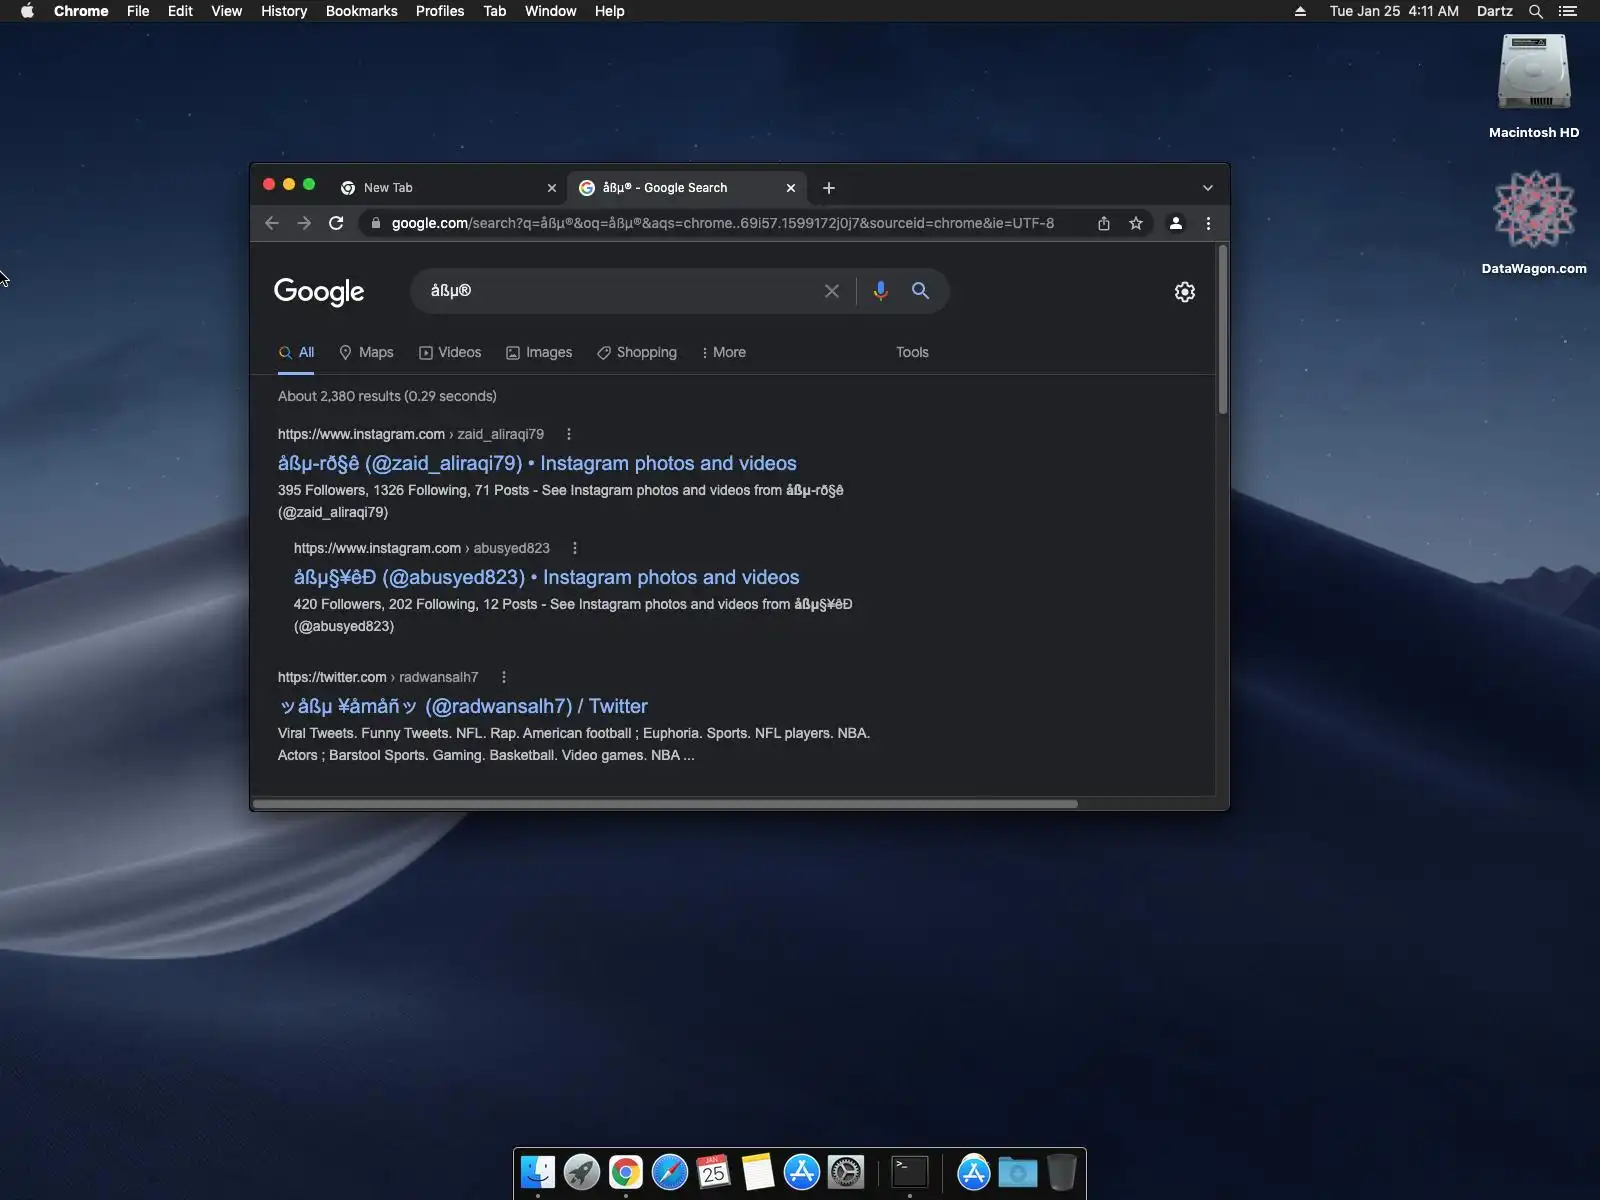
Task: Open the Profiles menu
Action: 440,11
